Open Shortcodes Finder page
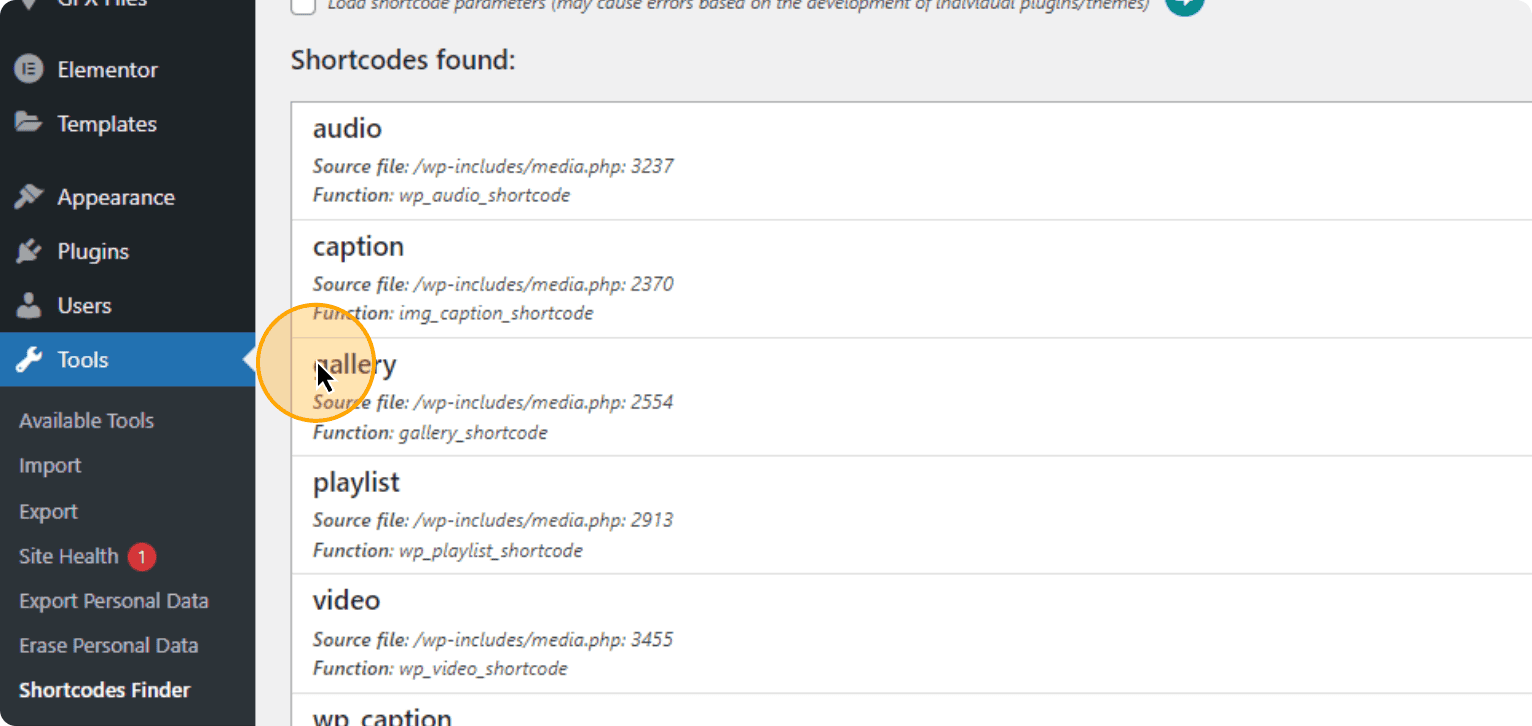The image size is (1532, 726). (x=105, y=690)
